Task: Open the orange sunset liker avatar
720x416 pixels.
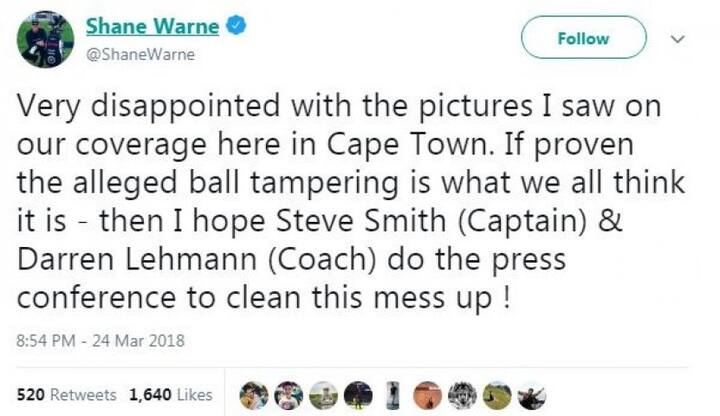Action: pyautogui.click(x=428, y=395)
